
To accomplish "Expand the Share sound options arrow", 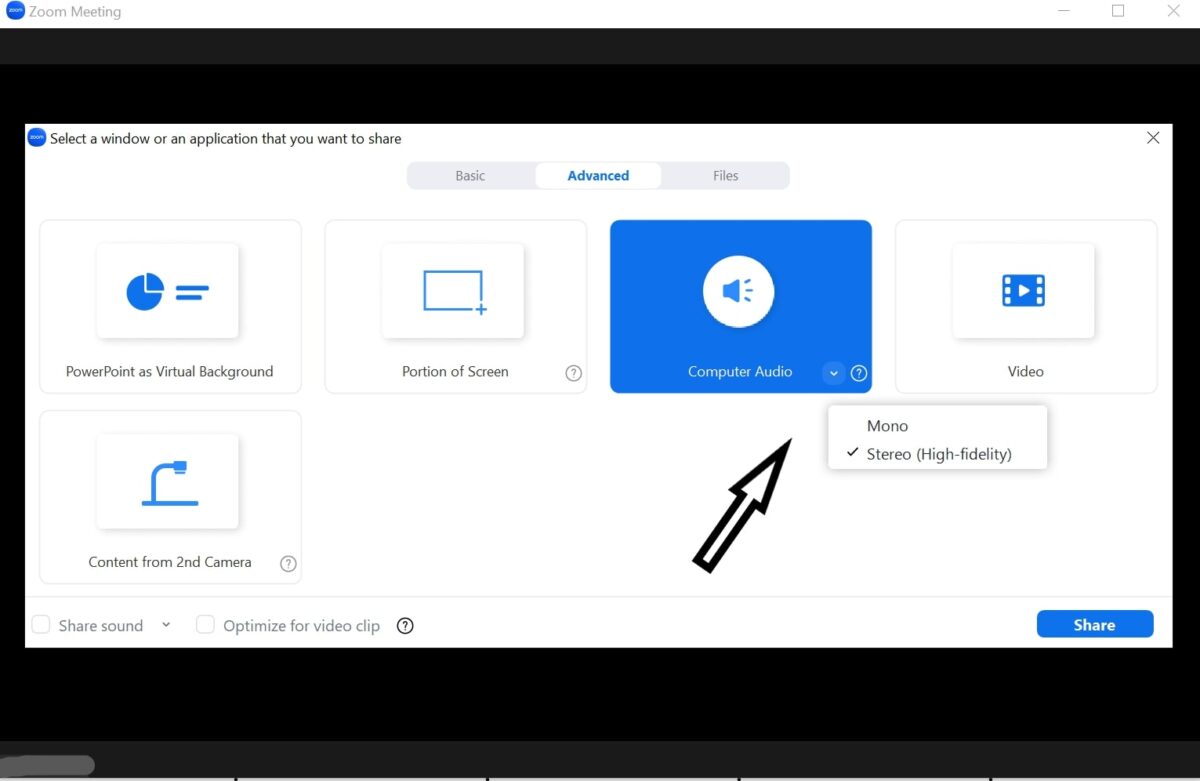I will point(166,625).
